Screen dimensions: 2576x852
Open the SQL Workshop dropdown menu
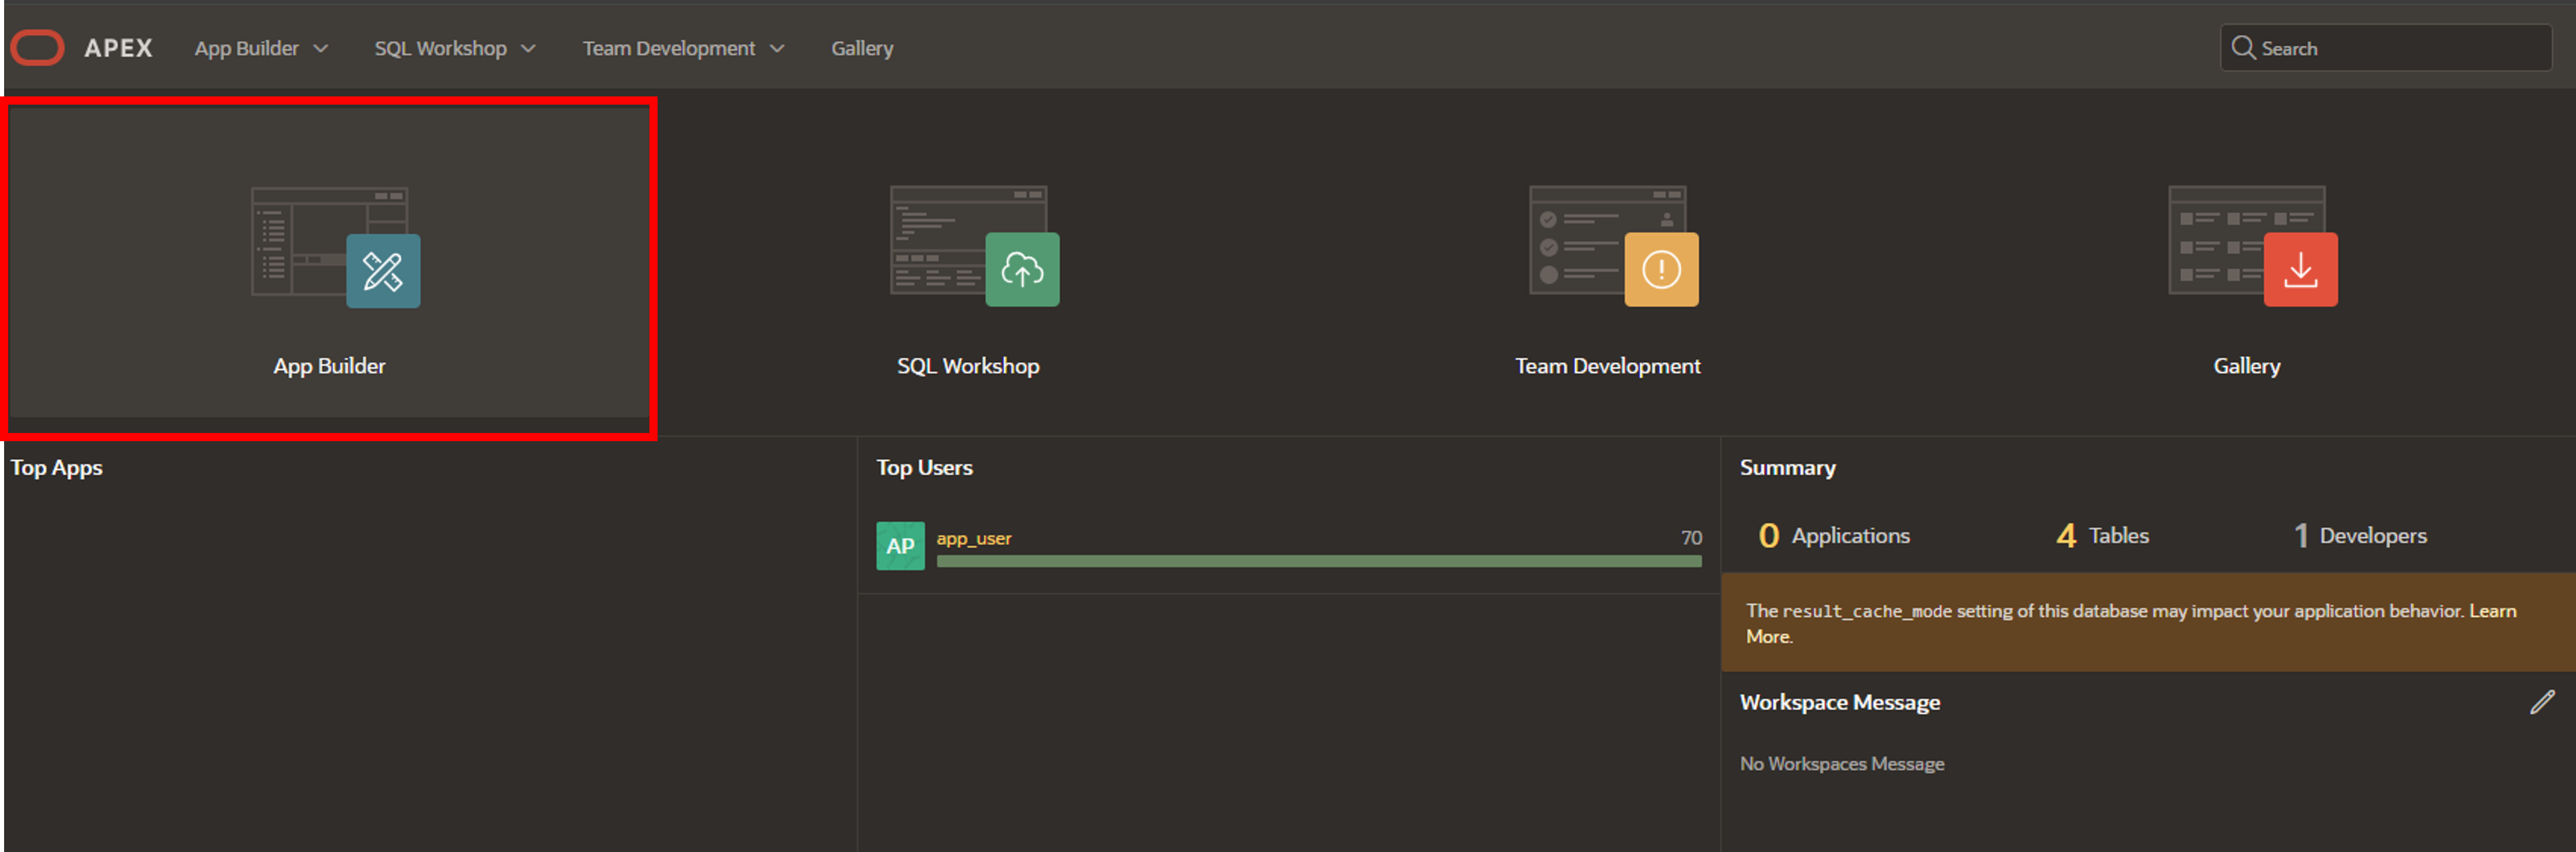530,47
